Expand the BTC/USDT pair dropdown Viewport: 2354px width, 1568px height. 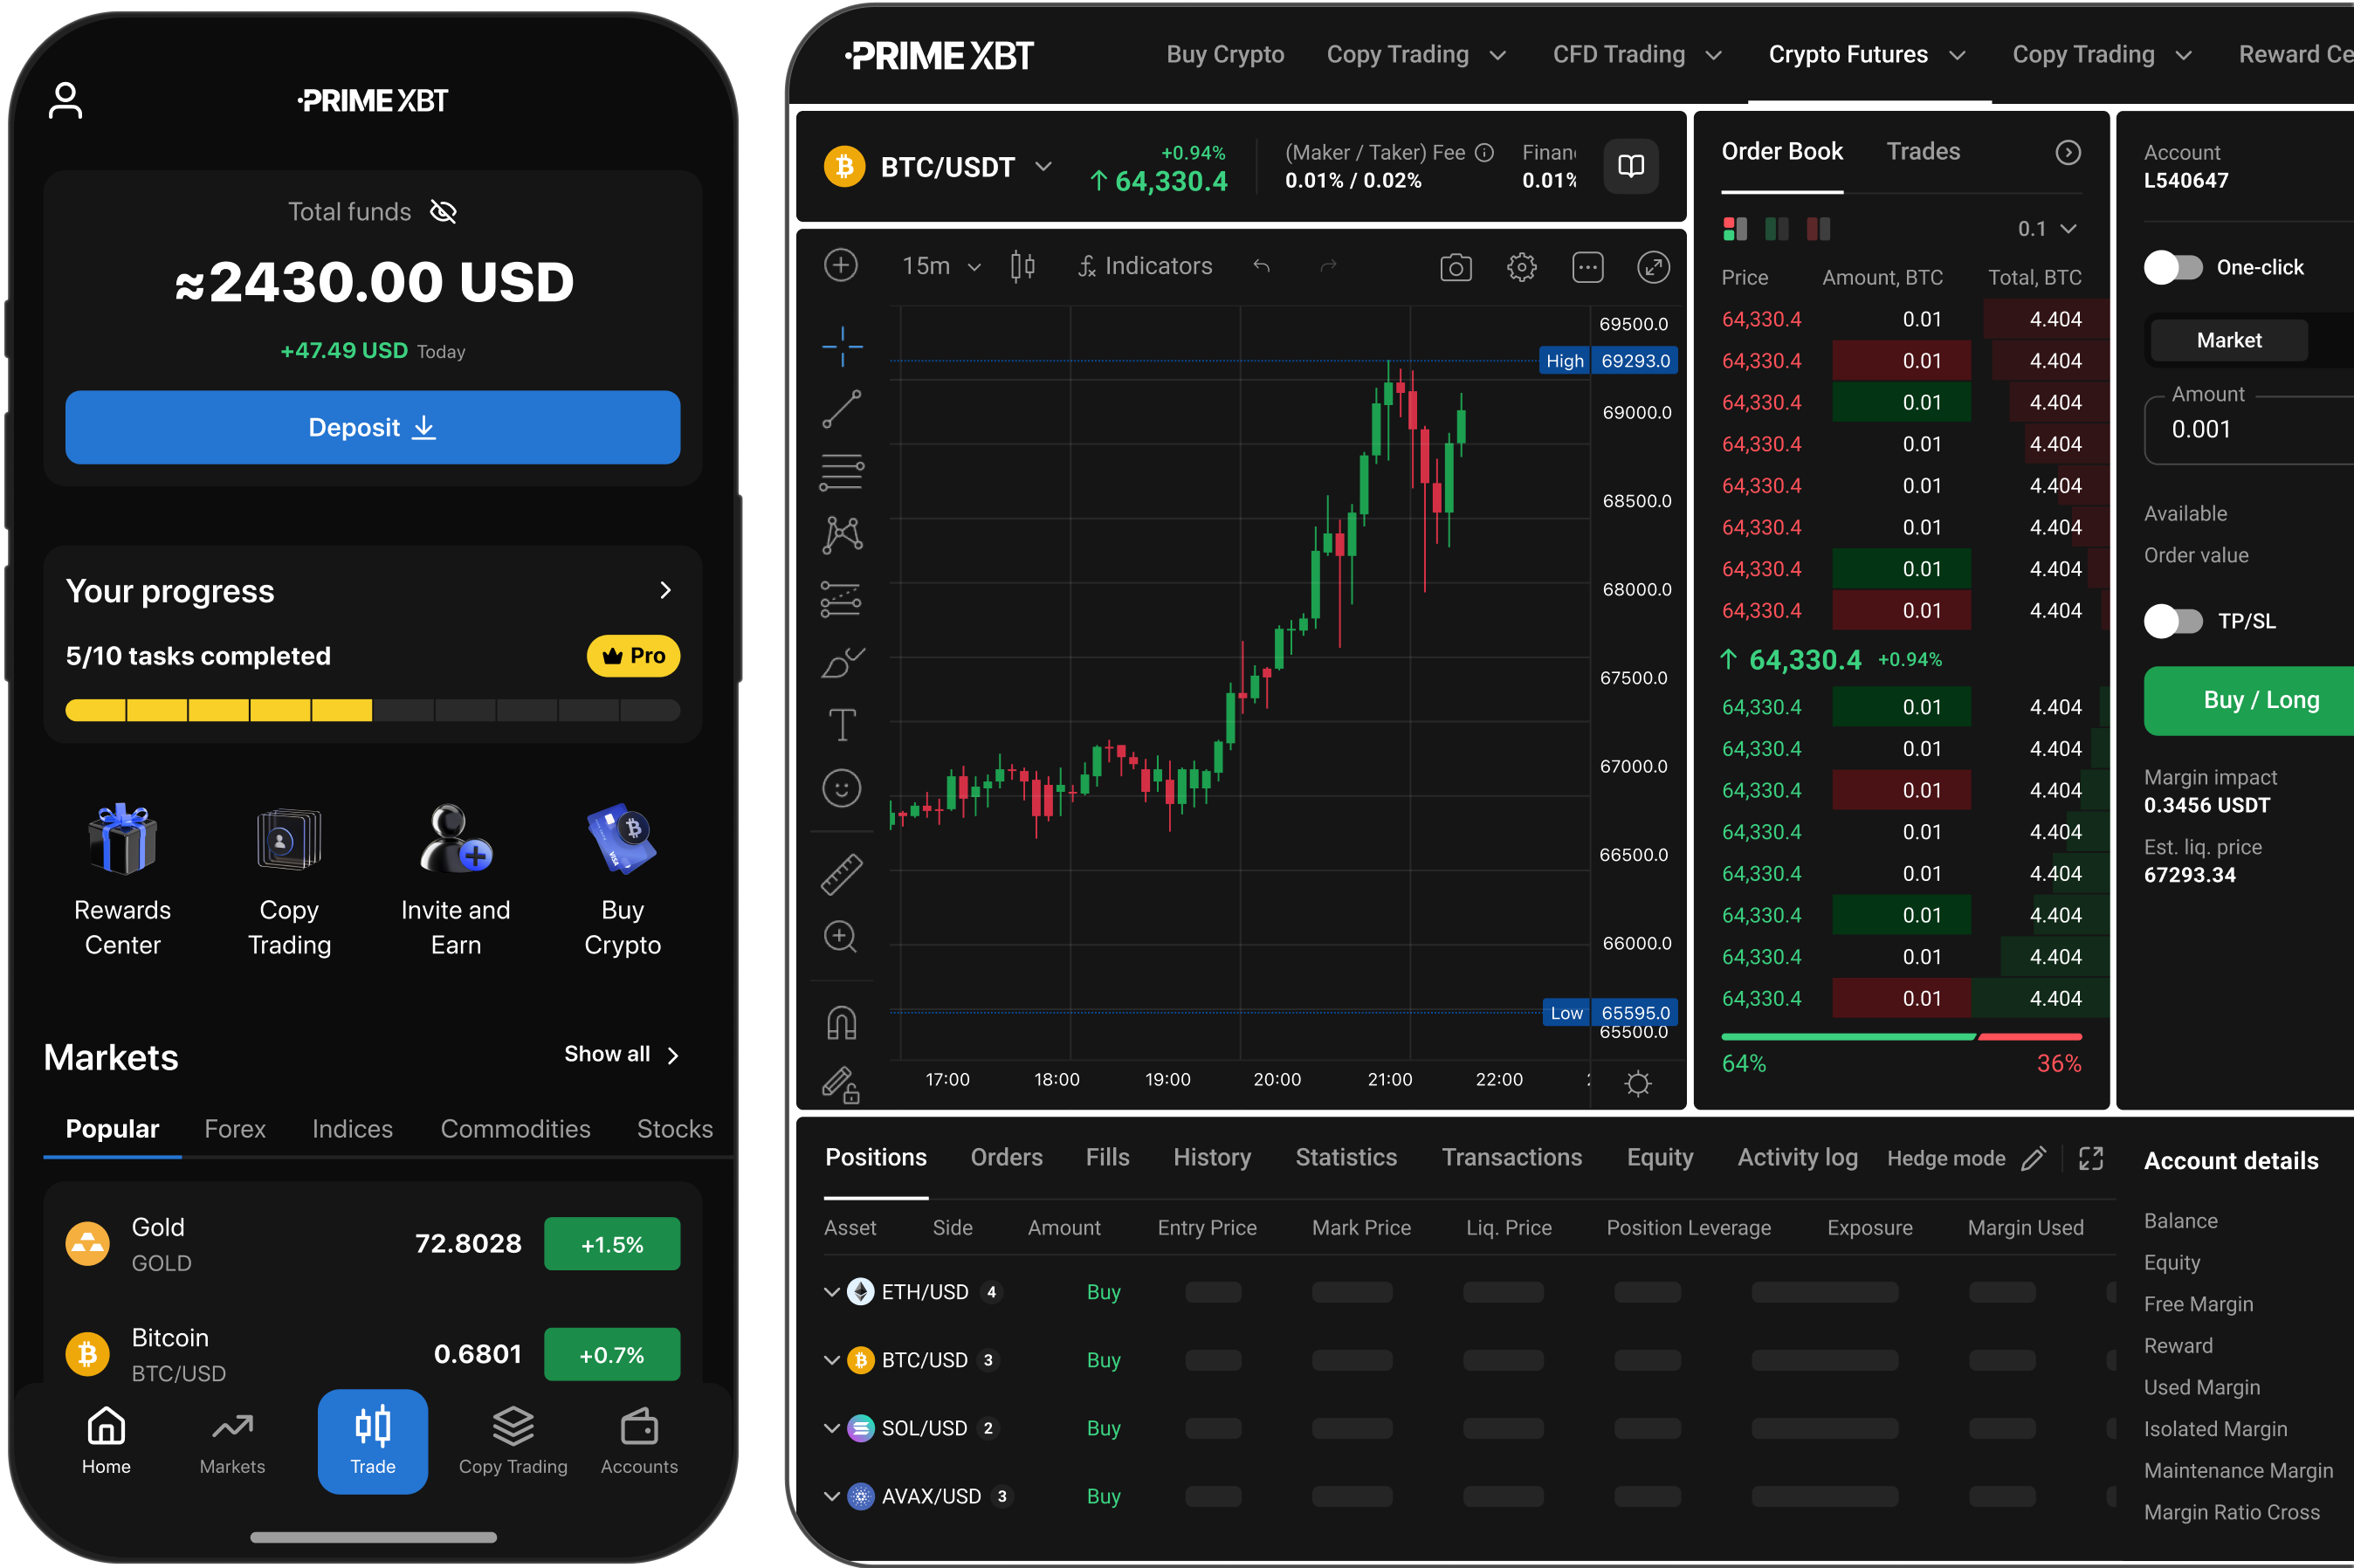coord(1045,169)
